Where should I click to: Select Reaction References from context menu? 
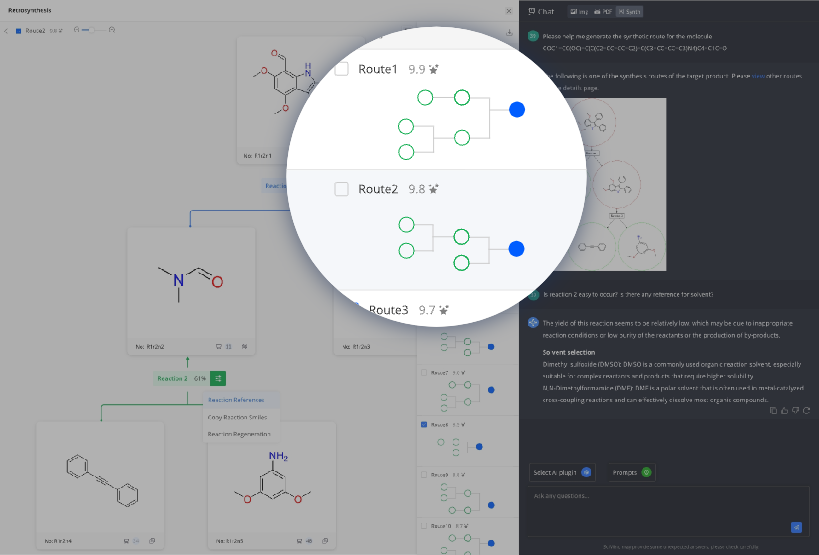[x=236, y=400]
